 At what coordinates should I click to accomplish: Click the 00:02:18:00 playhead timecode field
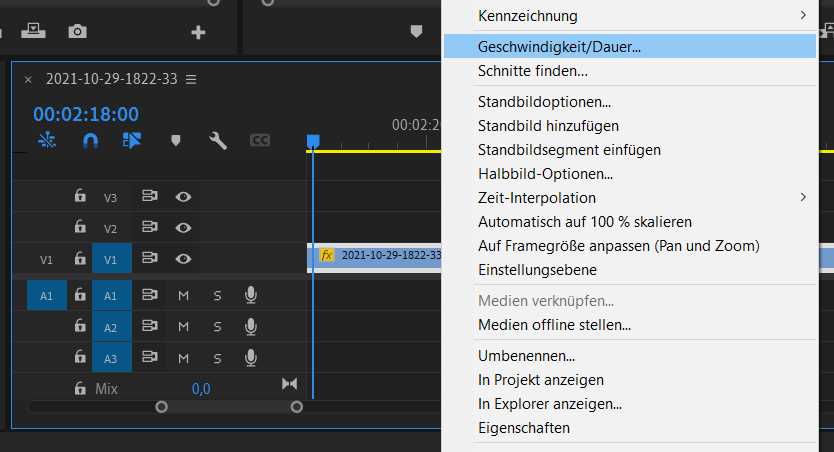(86, 114)
